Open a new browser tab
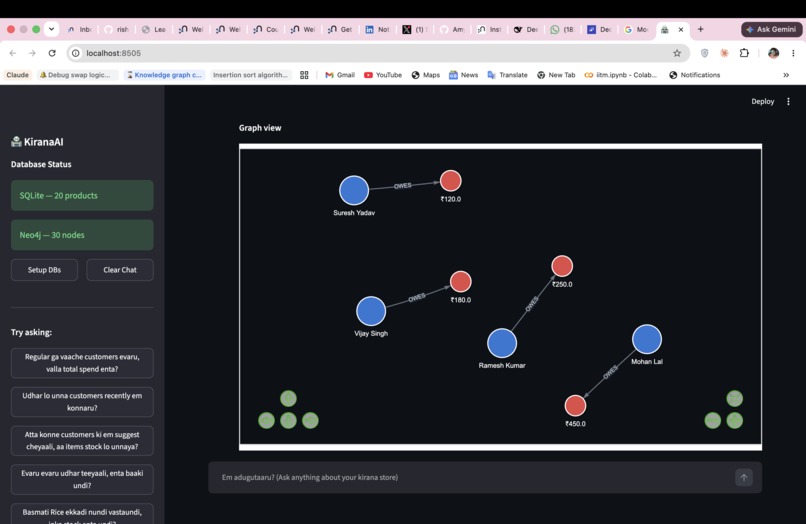Screen dimensions: 806x524 (x=700, y=29)
